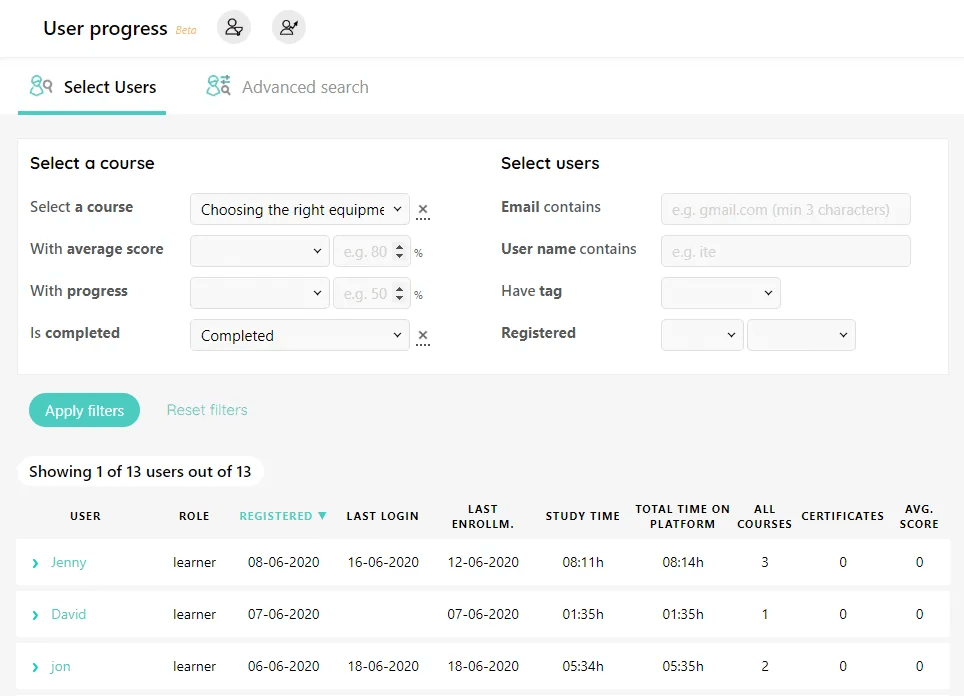
Task: Click Reset filters link
Action: (x=207, y=410)
